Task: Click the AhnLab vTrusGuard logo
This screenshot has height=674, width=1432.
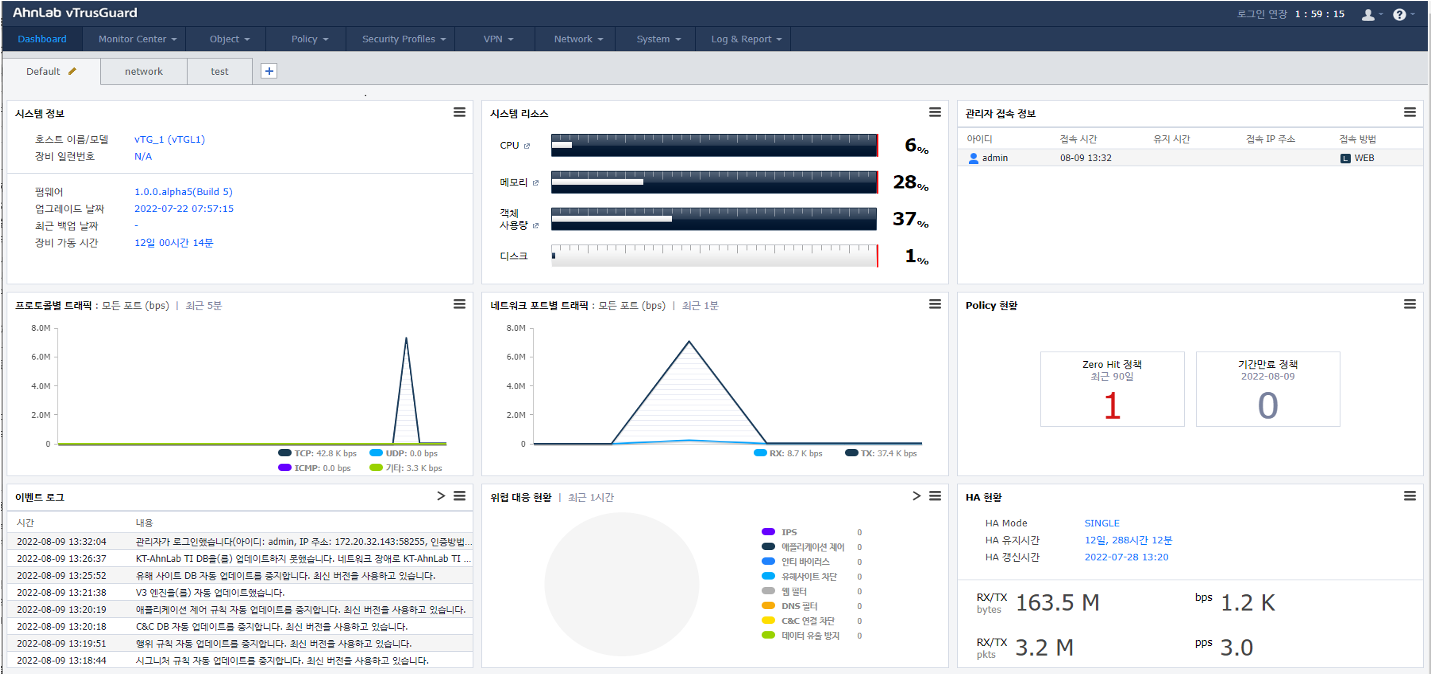Action: point(75,13)
